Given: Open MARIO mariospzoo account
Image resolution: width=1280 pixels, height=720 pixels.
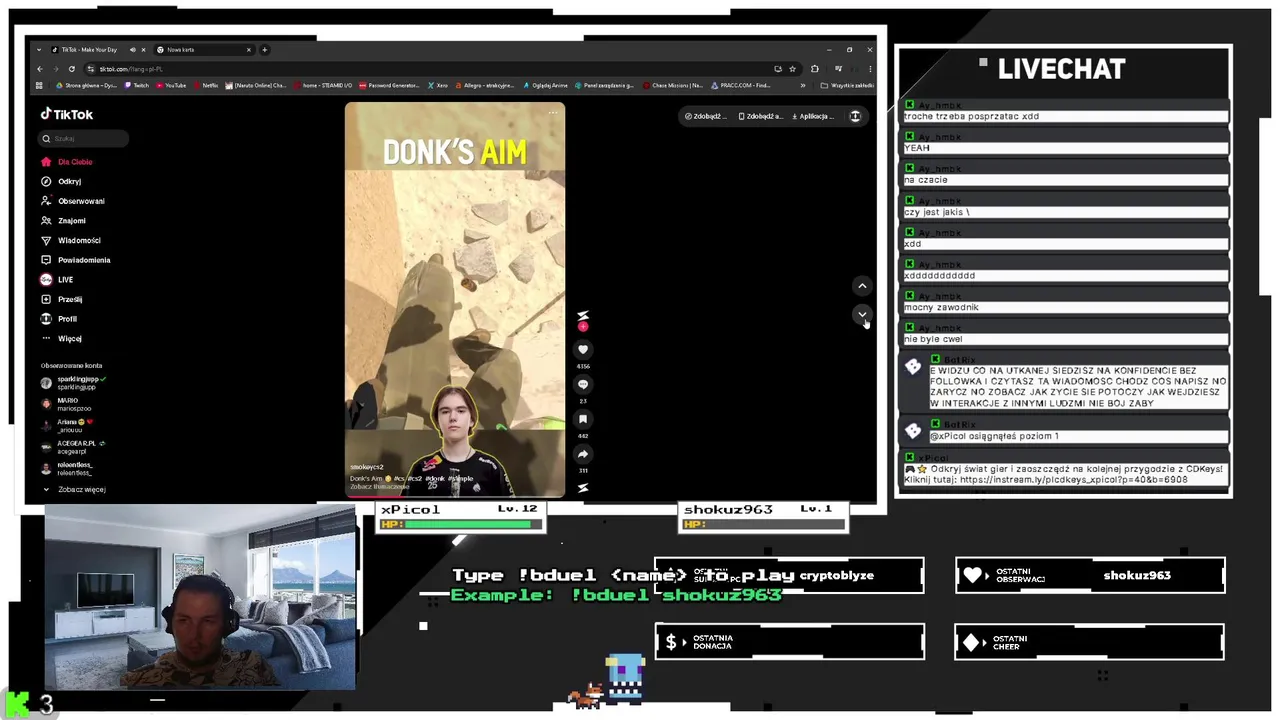Looking at the screenshot, I should click(x=66, y=404).
